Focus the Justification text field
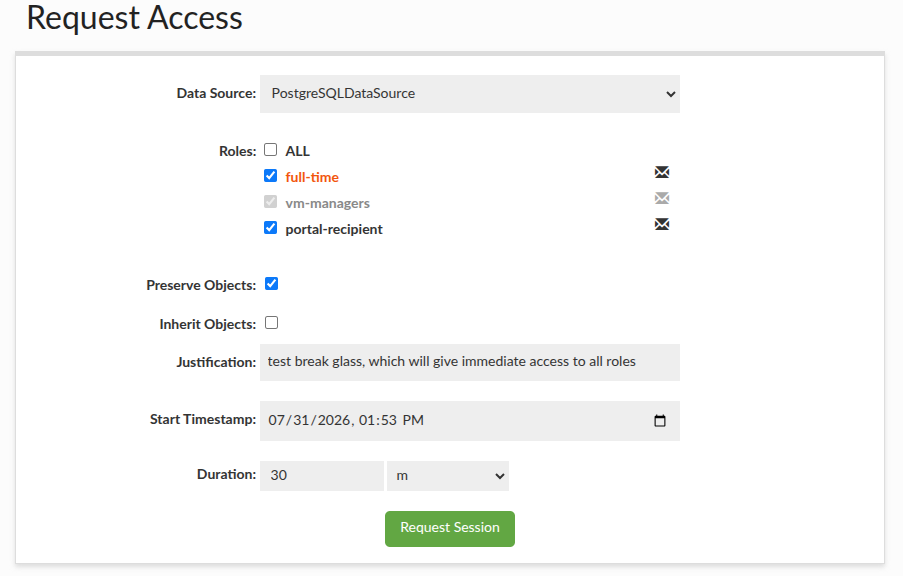The height and width of the screenshot is (576, 903). pos(470,362)
